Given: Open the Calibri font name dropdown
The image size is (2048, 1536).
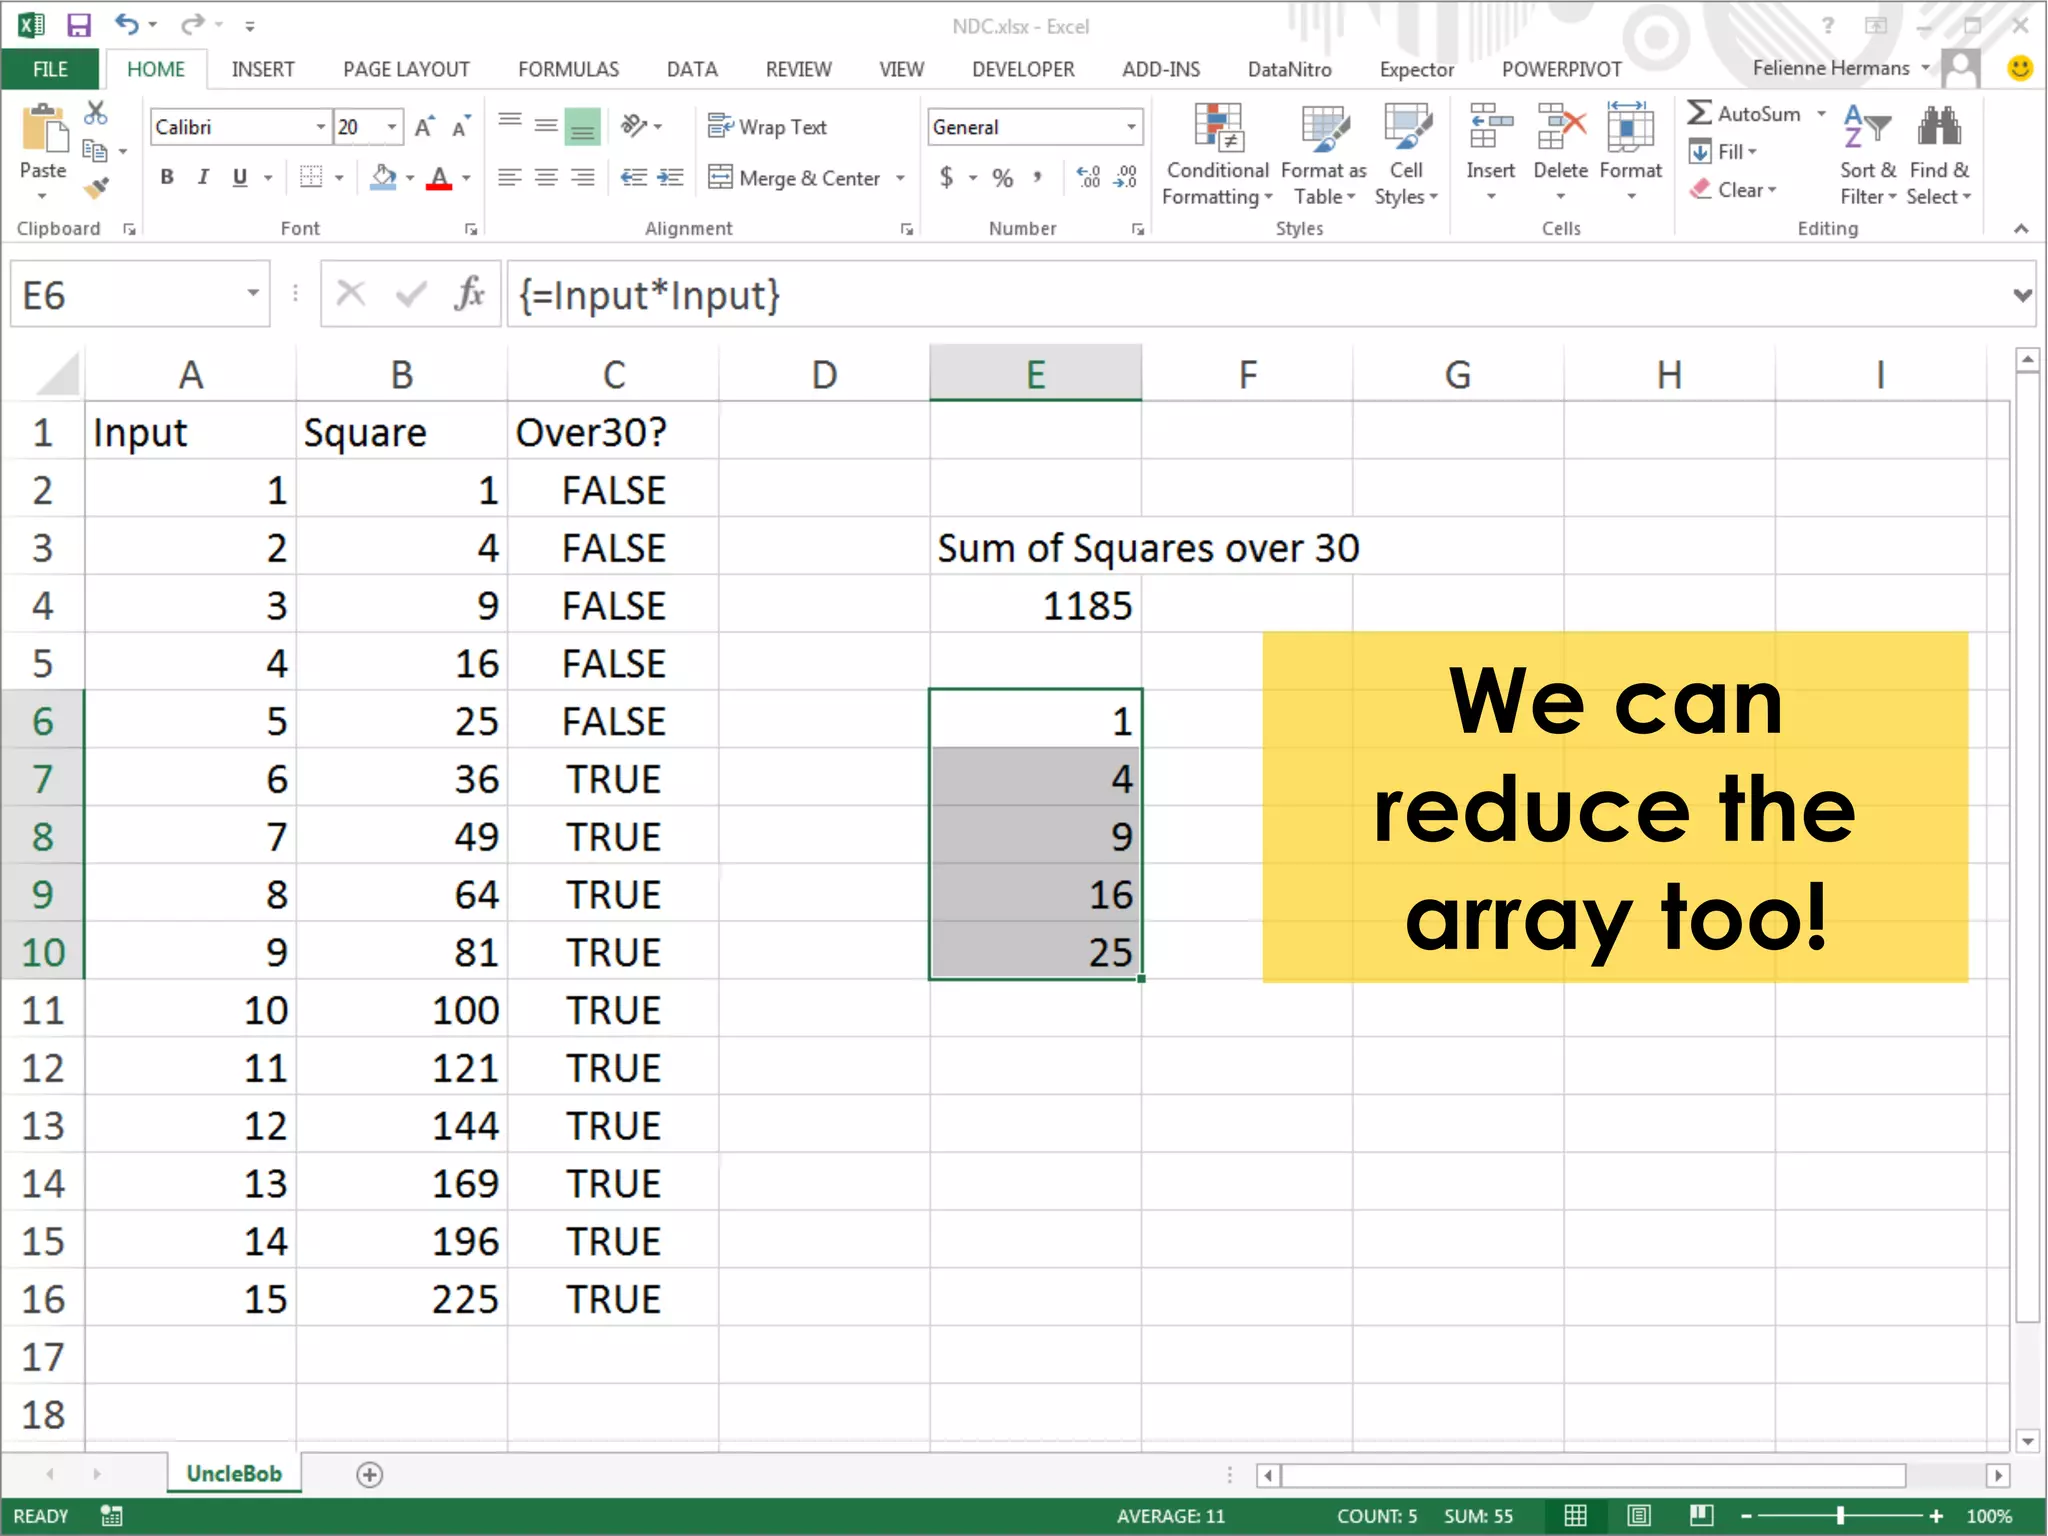Looking at the screenshot, I should [x=320, y=127].
